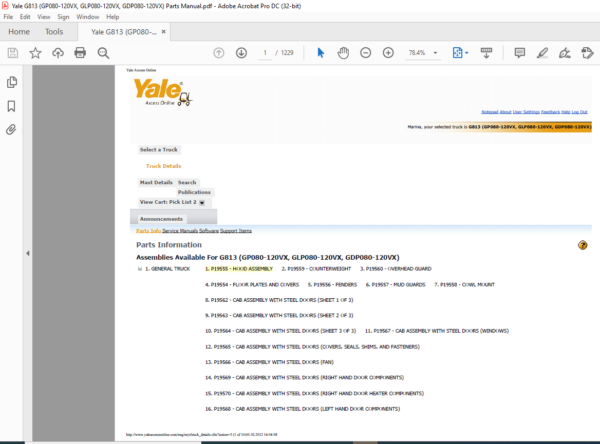Click the Stamp tool icon
This screenshot has width=600, height=444.
[587, 53]
